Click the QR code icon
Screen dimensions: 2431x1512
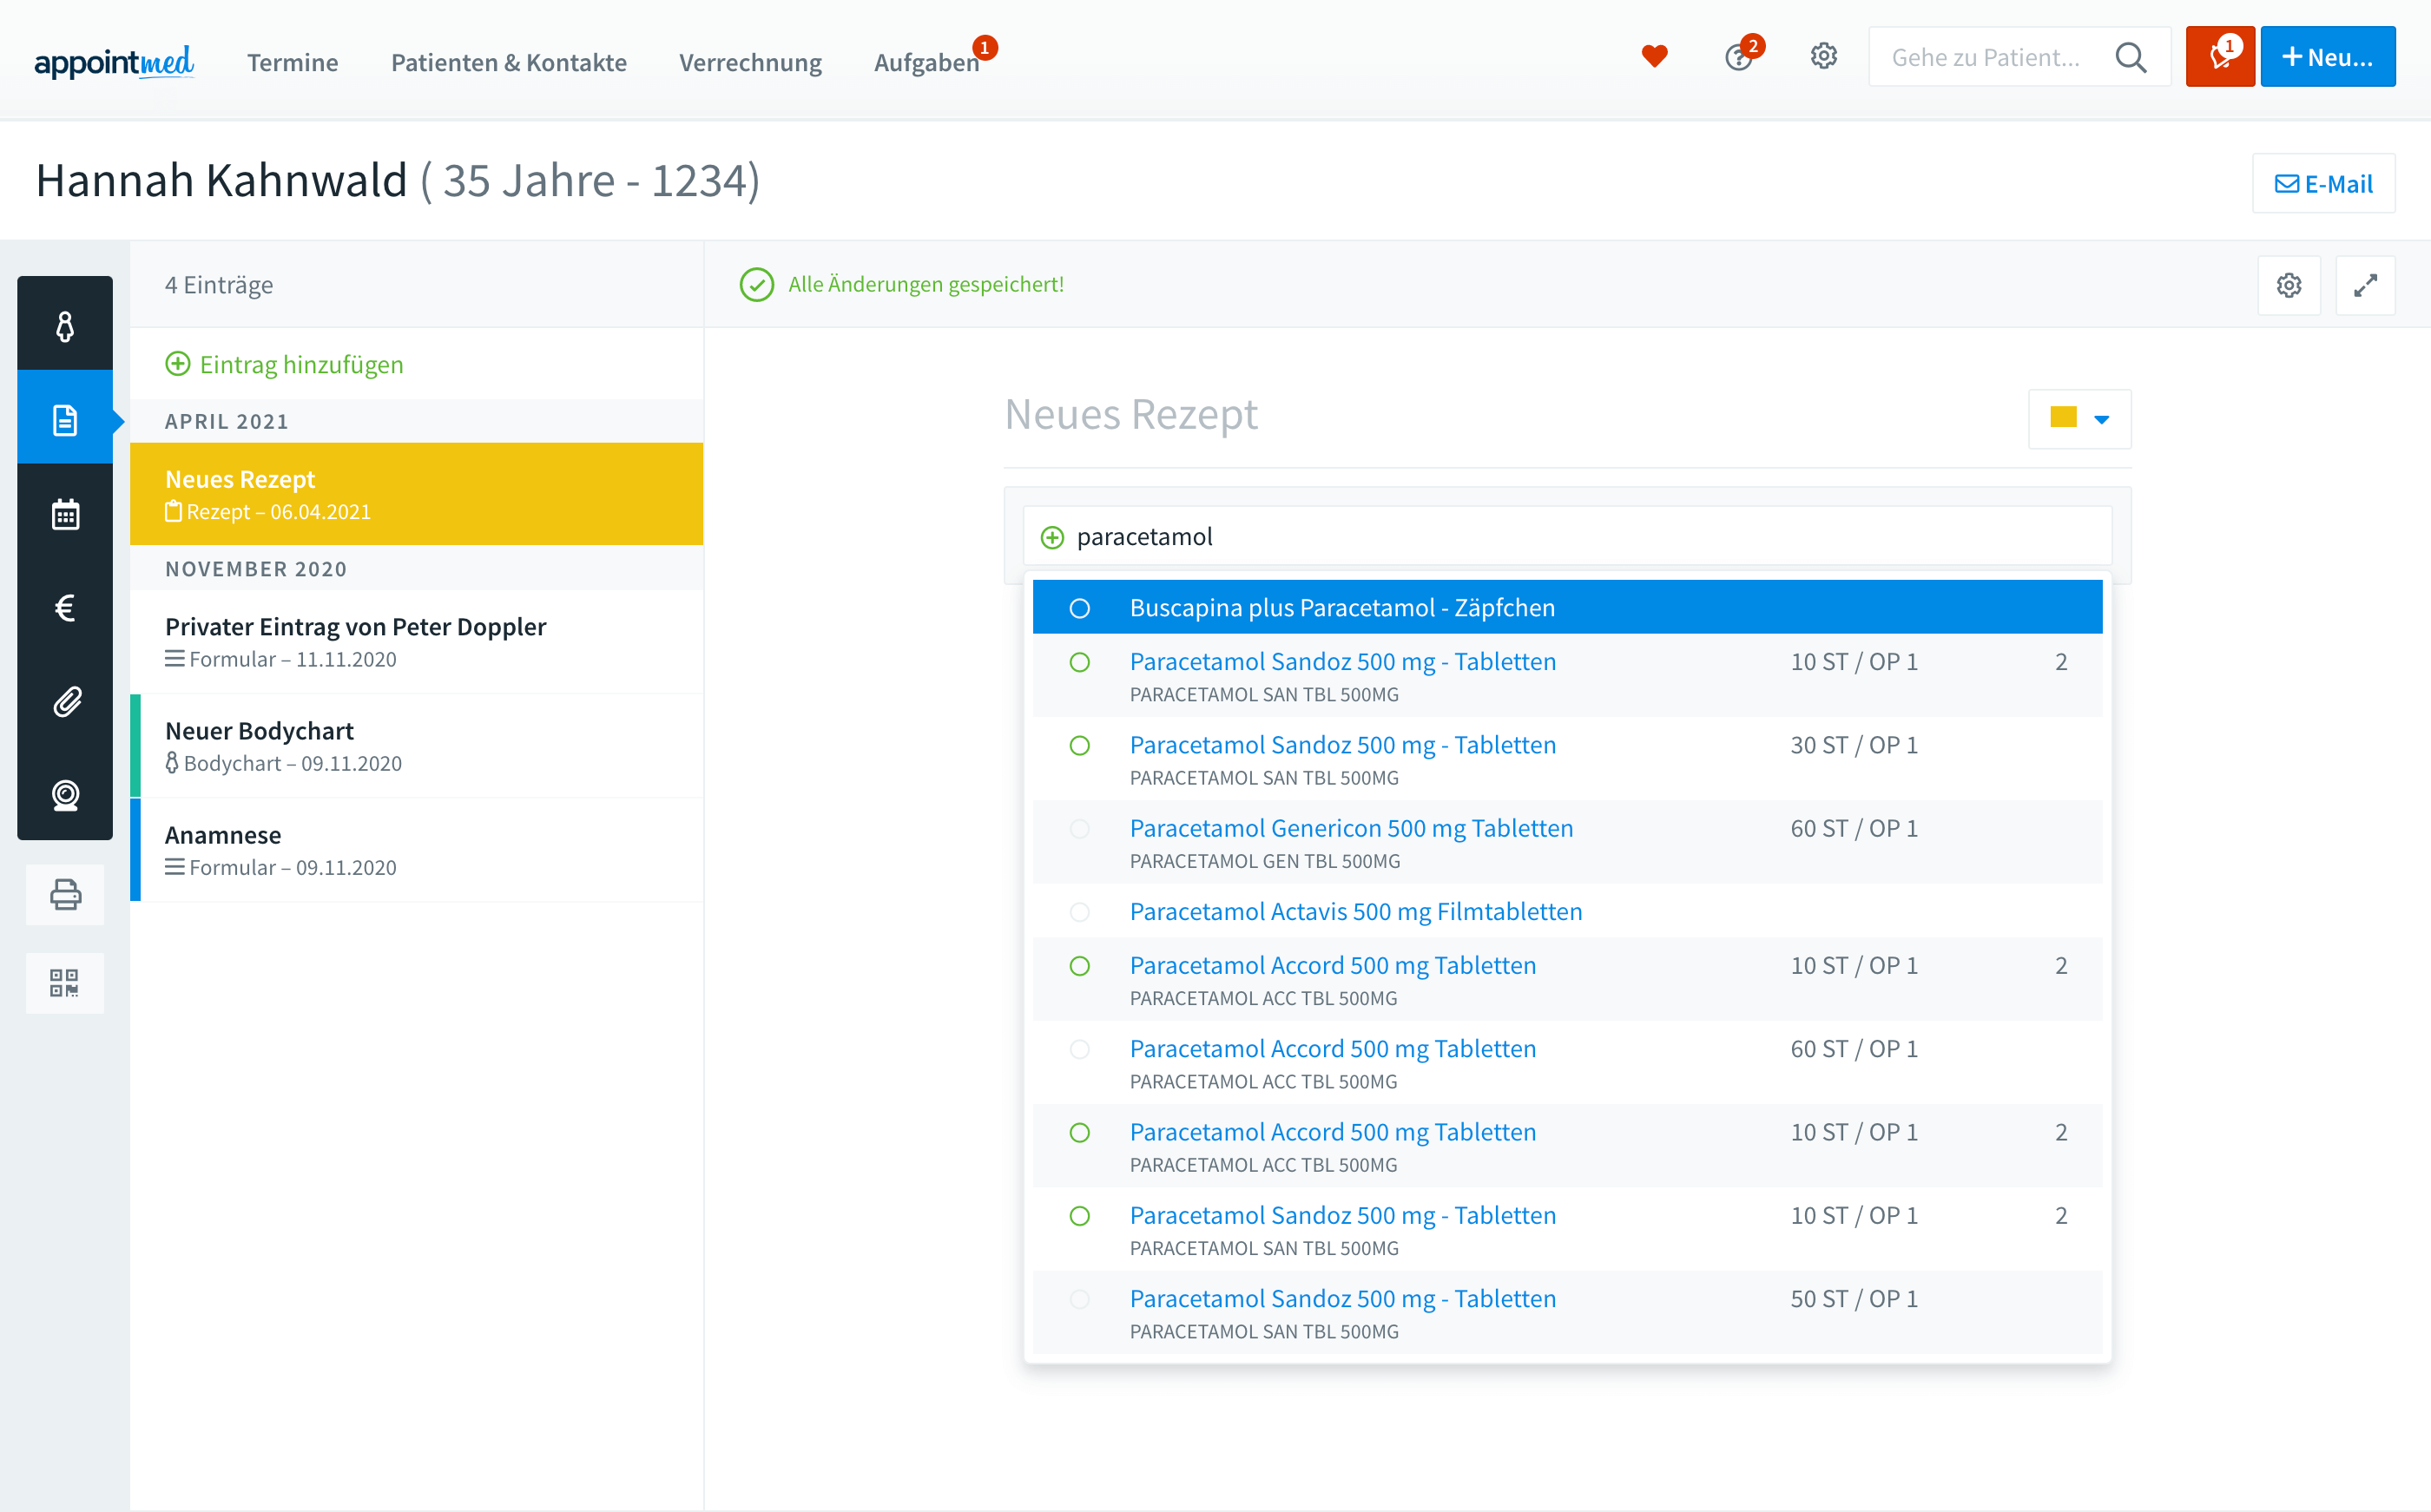(65, 983)
